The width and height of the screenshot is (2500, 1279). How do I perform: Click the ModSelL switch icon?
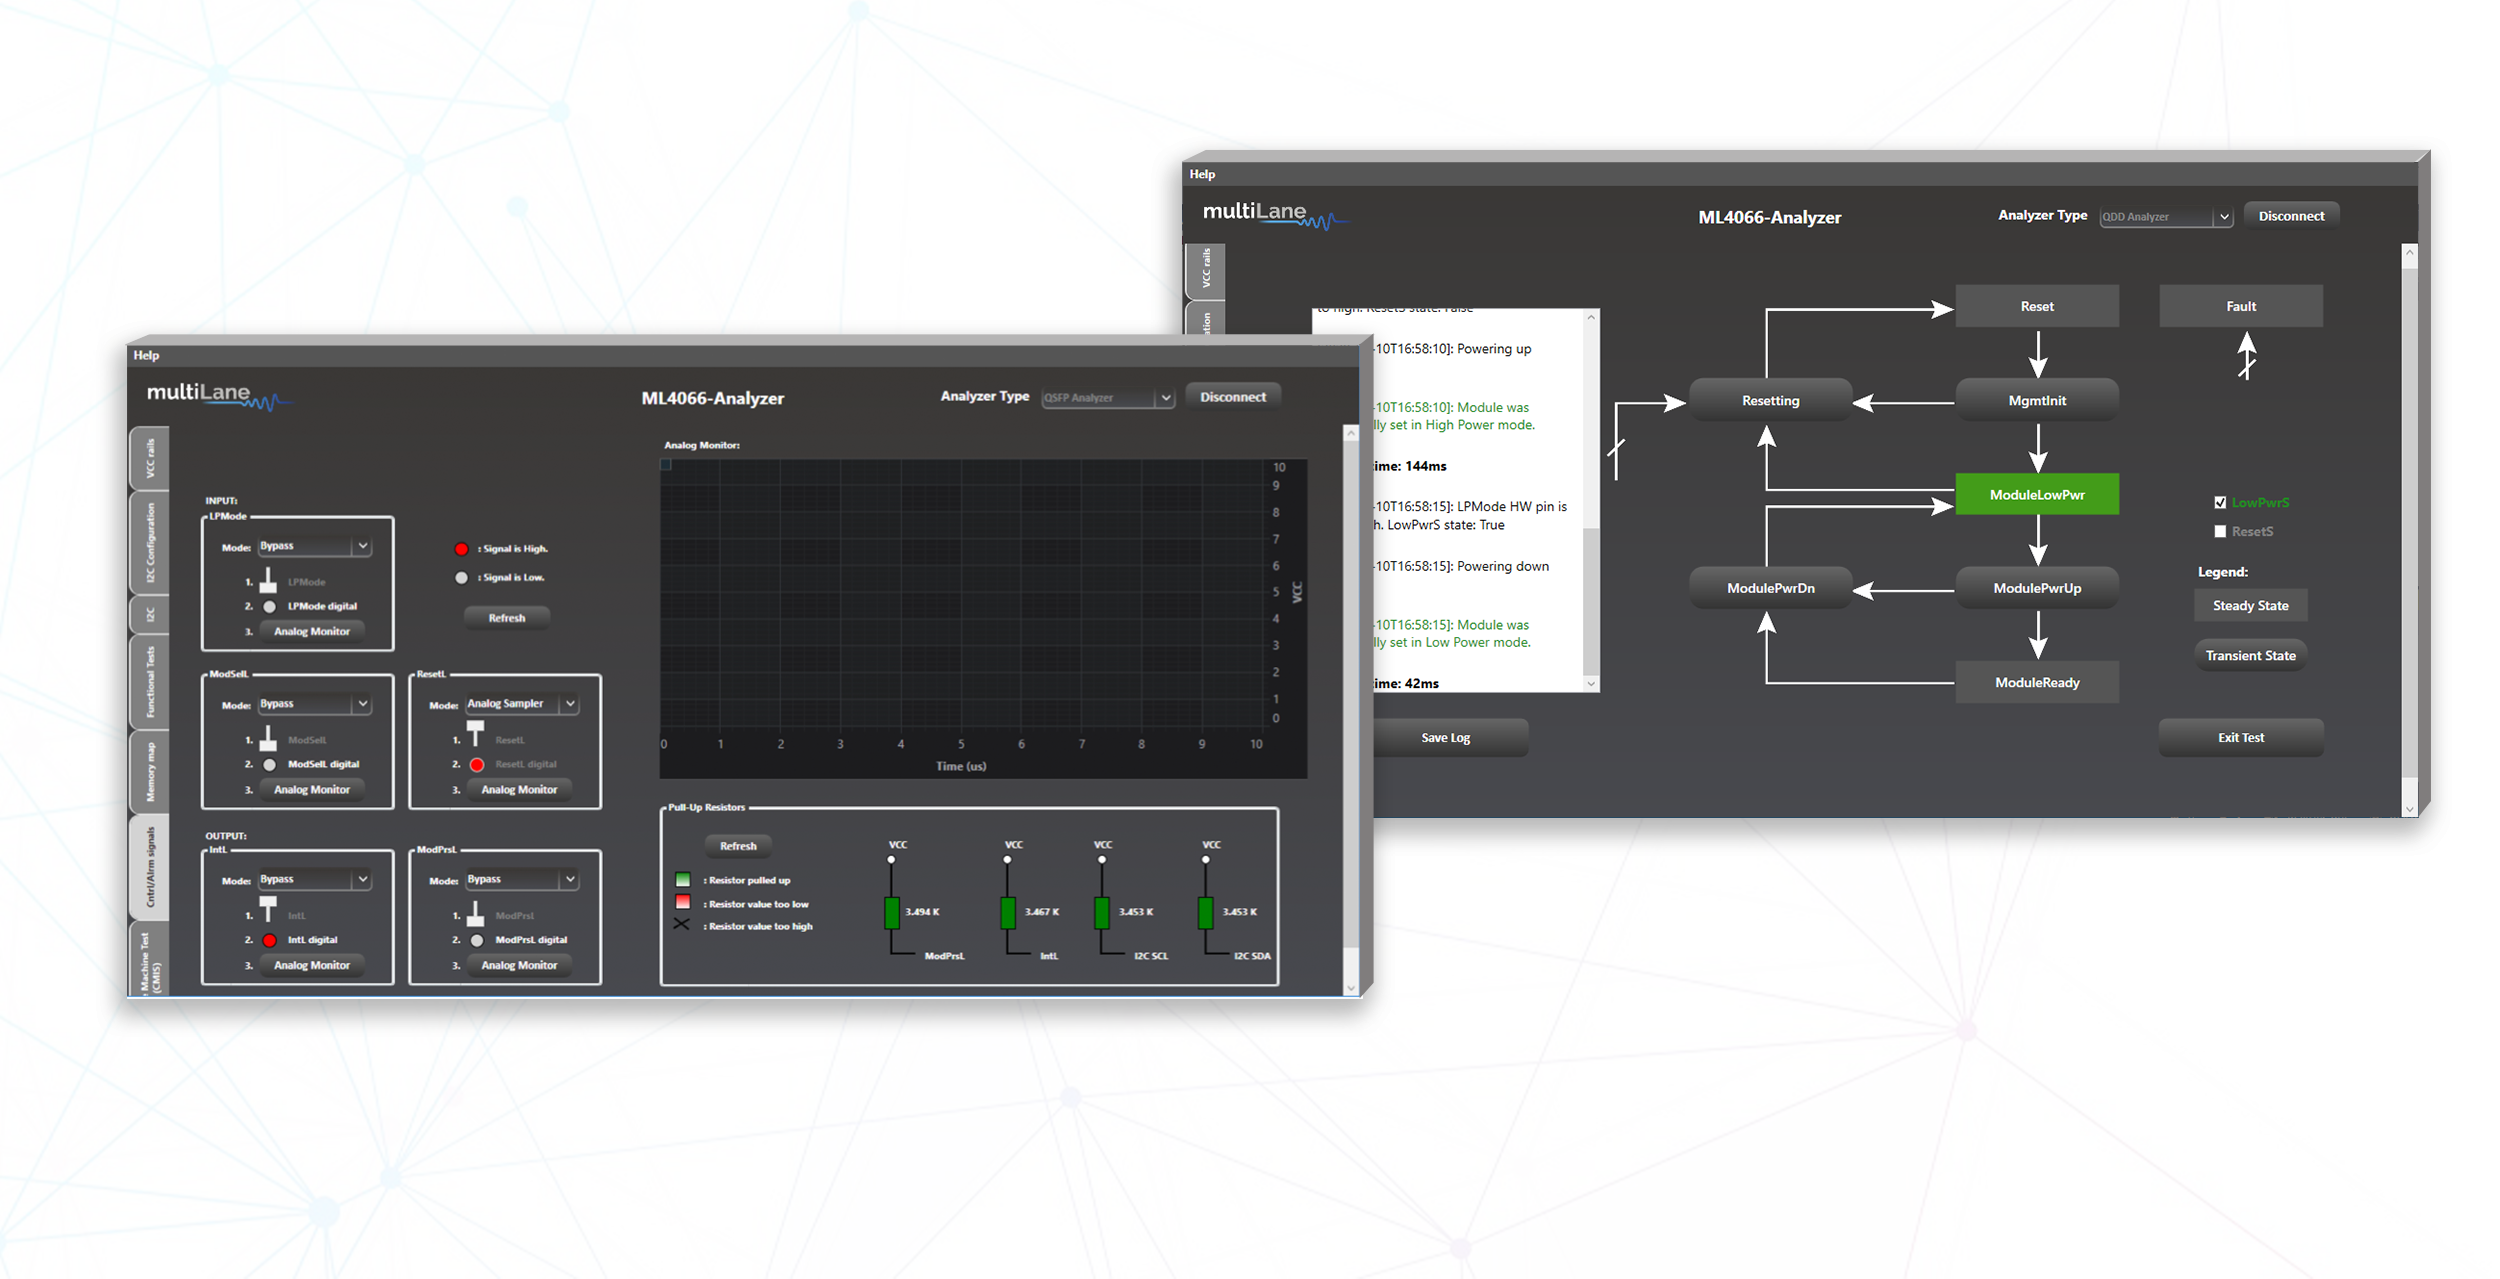point(268,738)
